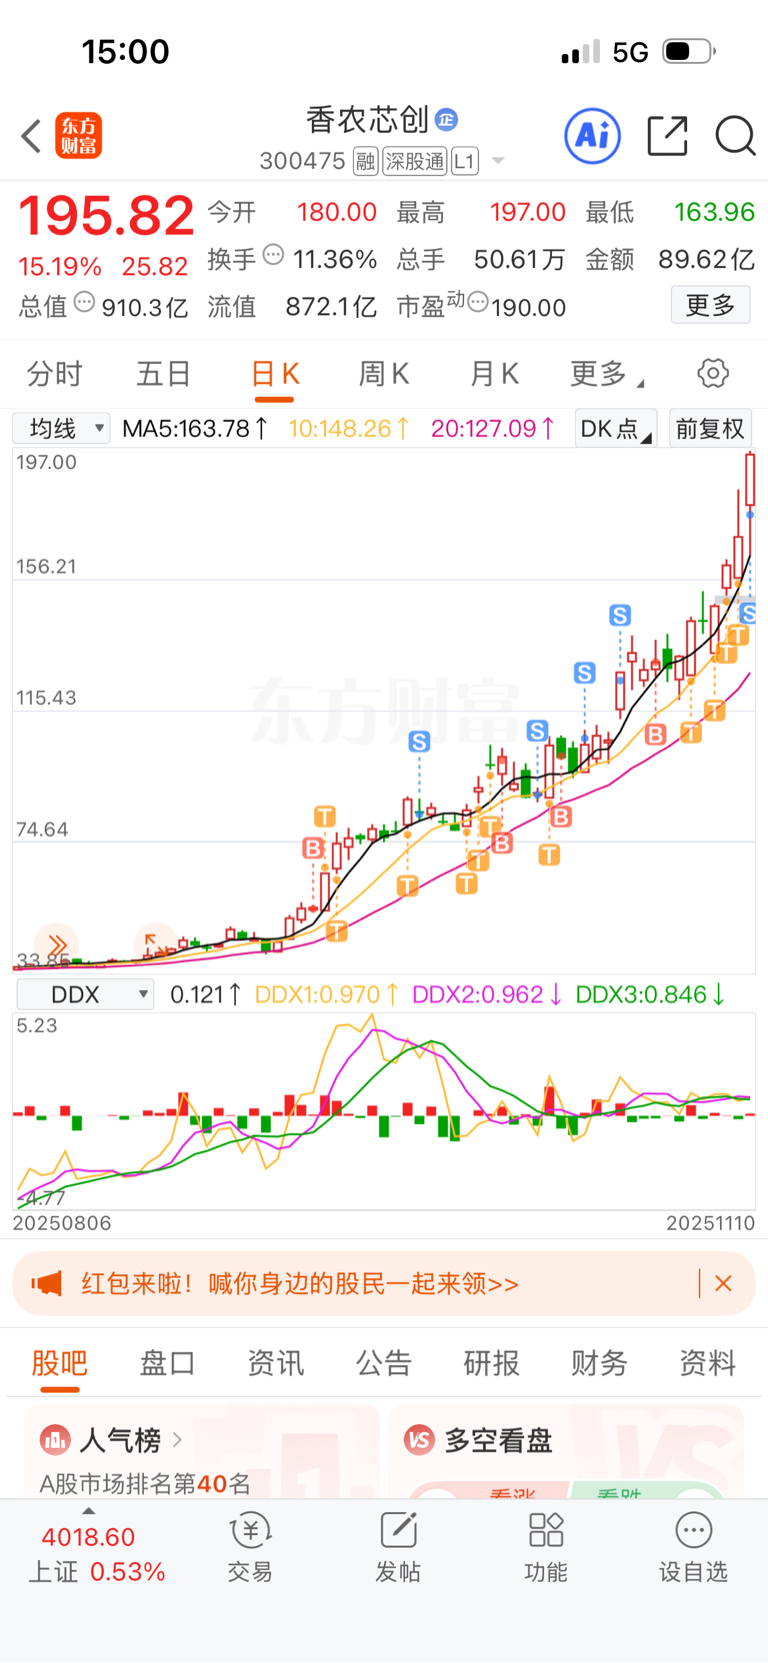Open the search magnifier icon
768x1663 pixels.
coord(735,136)
